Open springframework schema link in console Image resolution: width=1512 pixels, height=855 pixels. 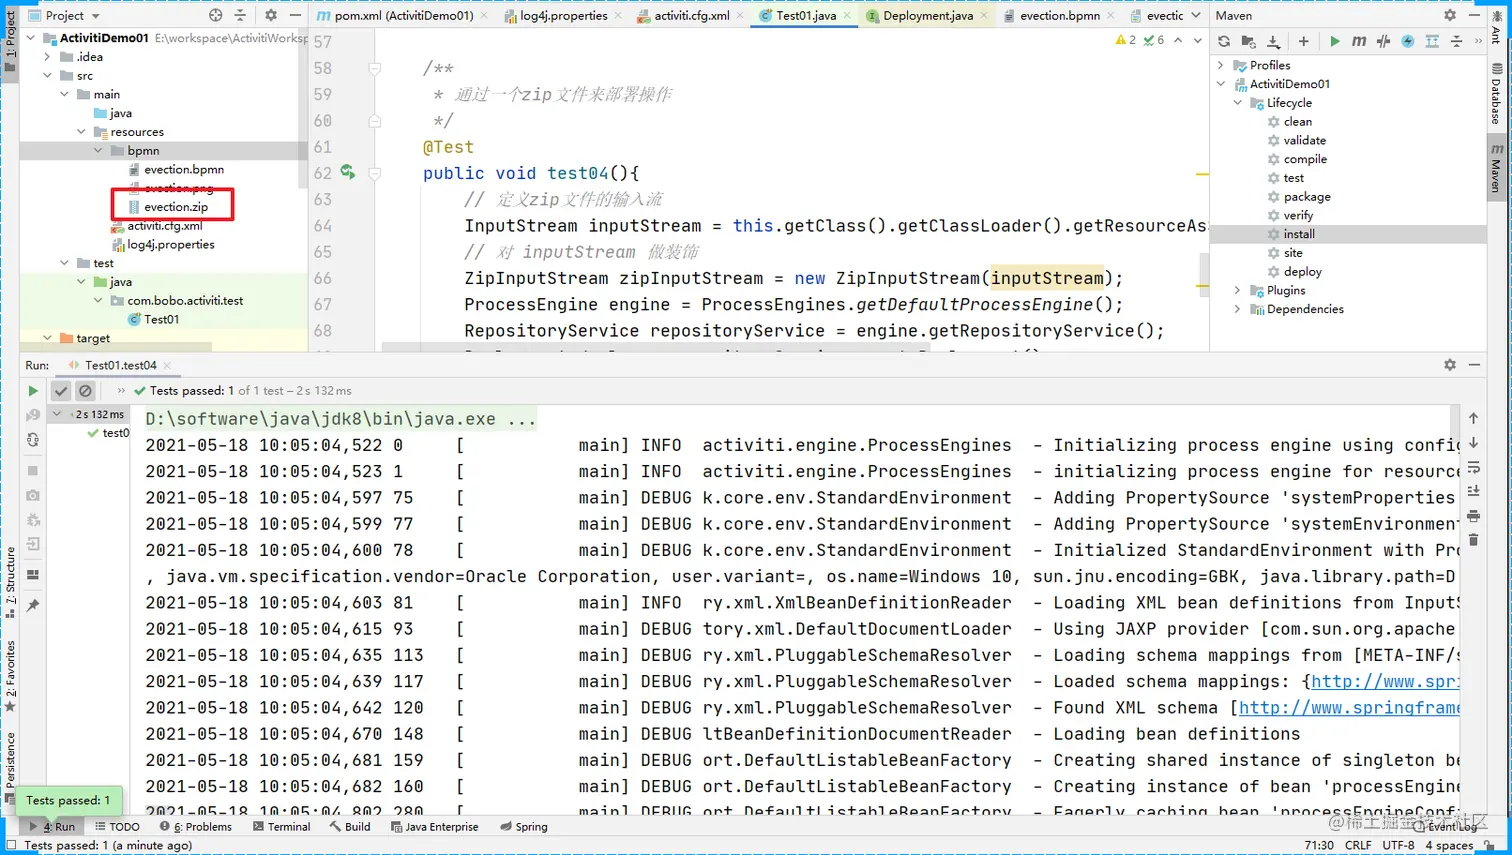pos(1349,708)
